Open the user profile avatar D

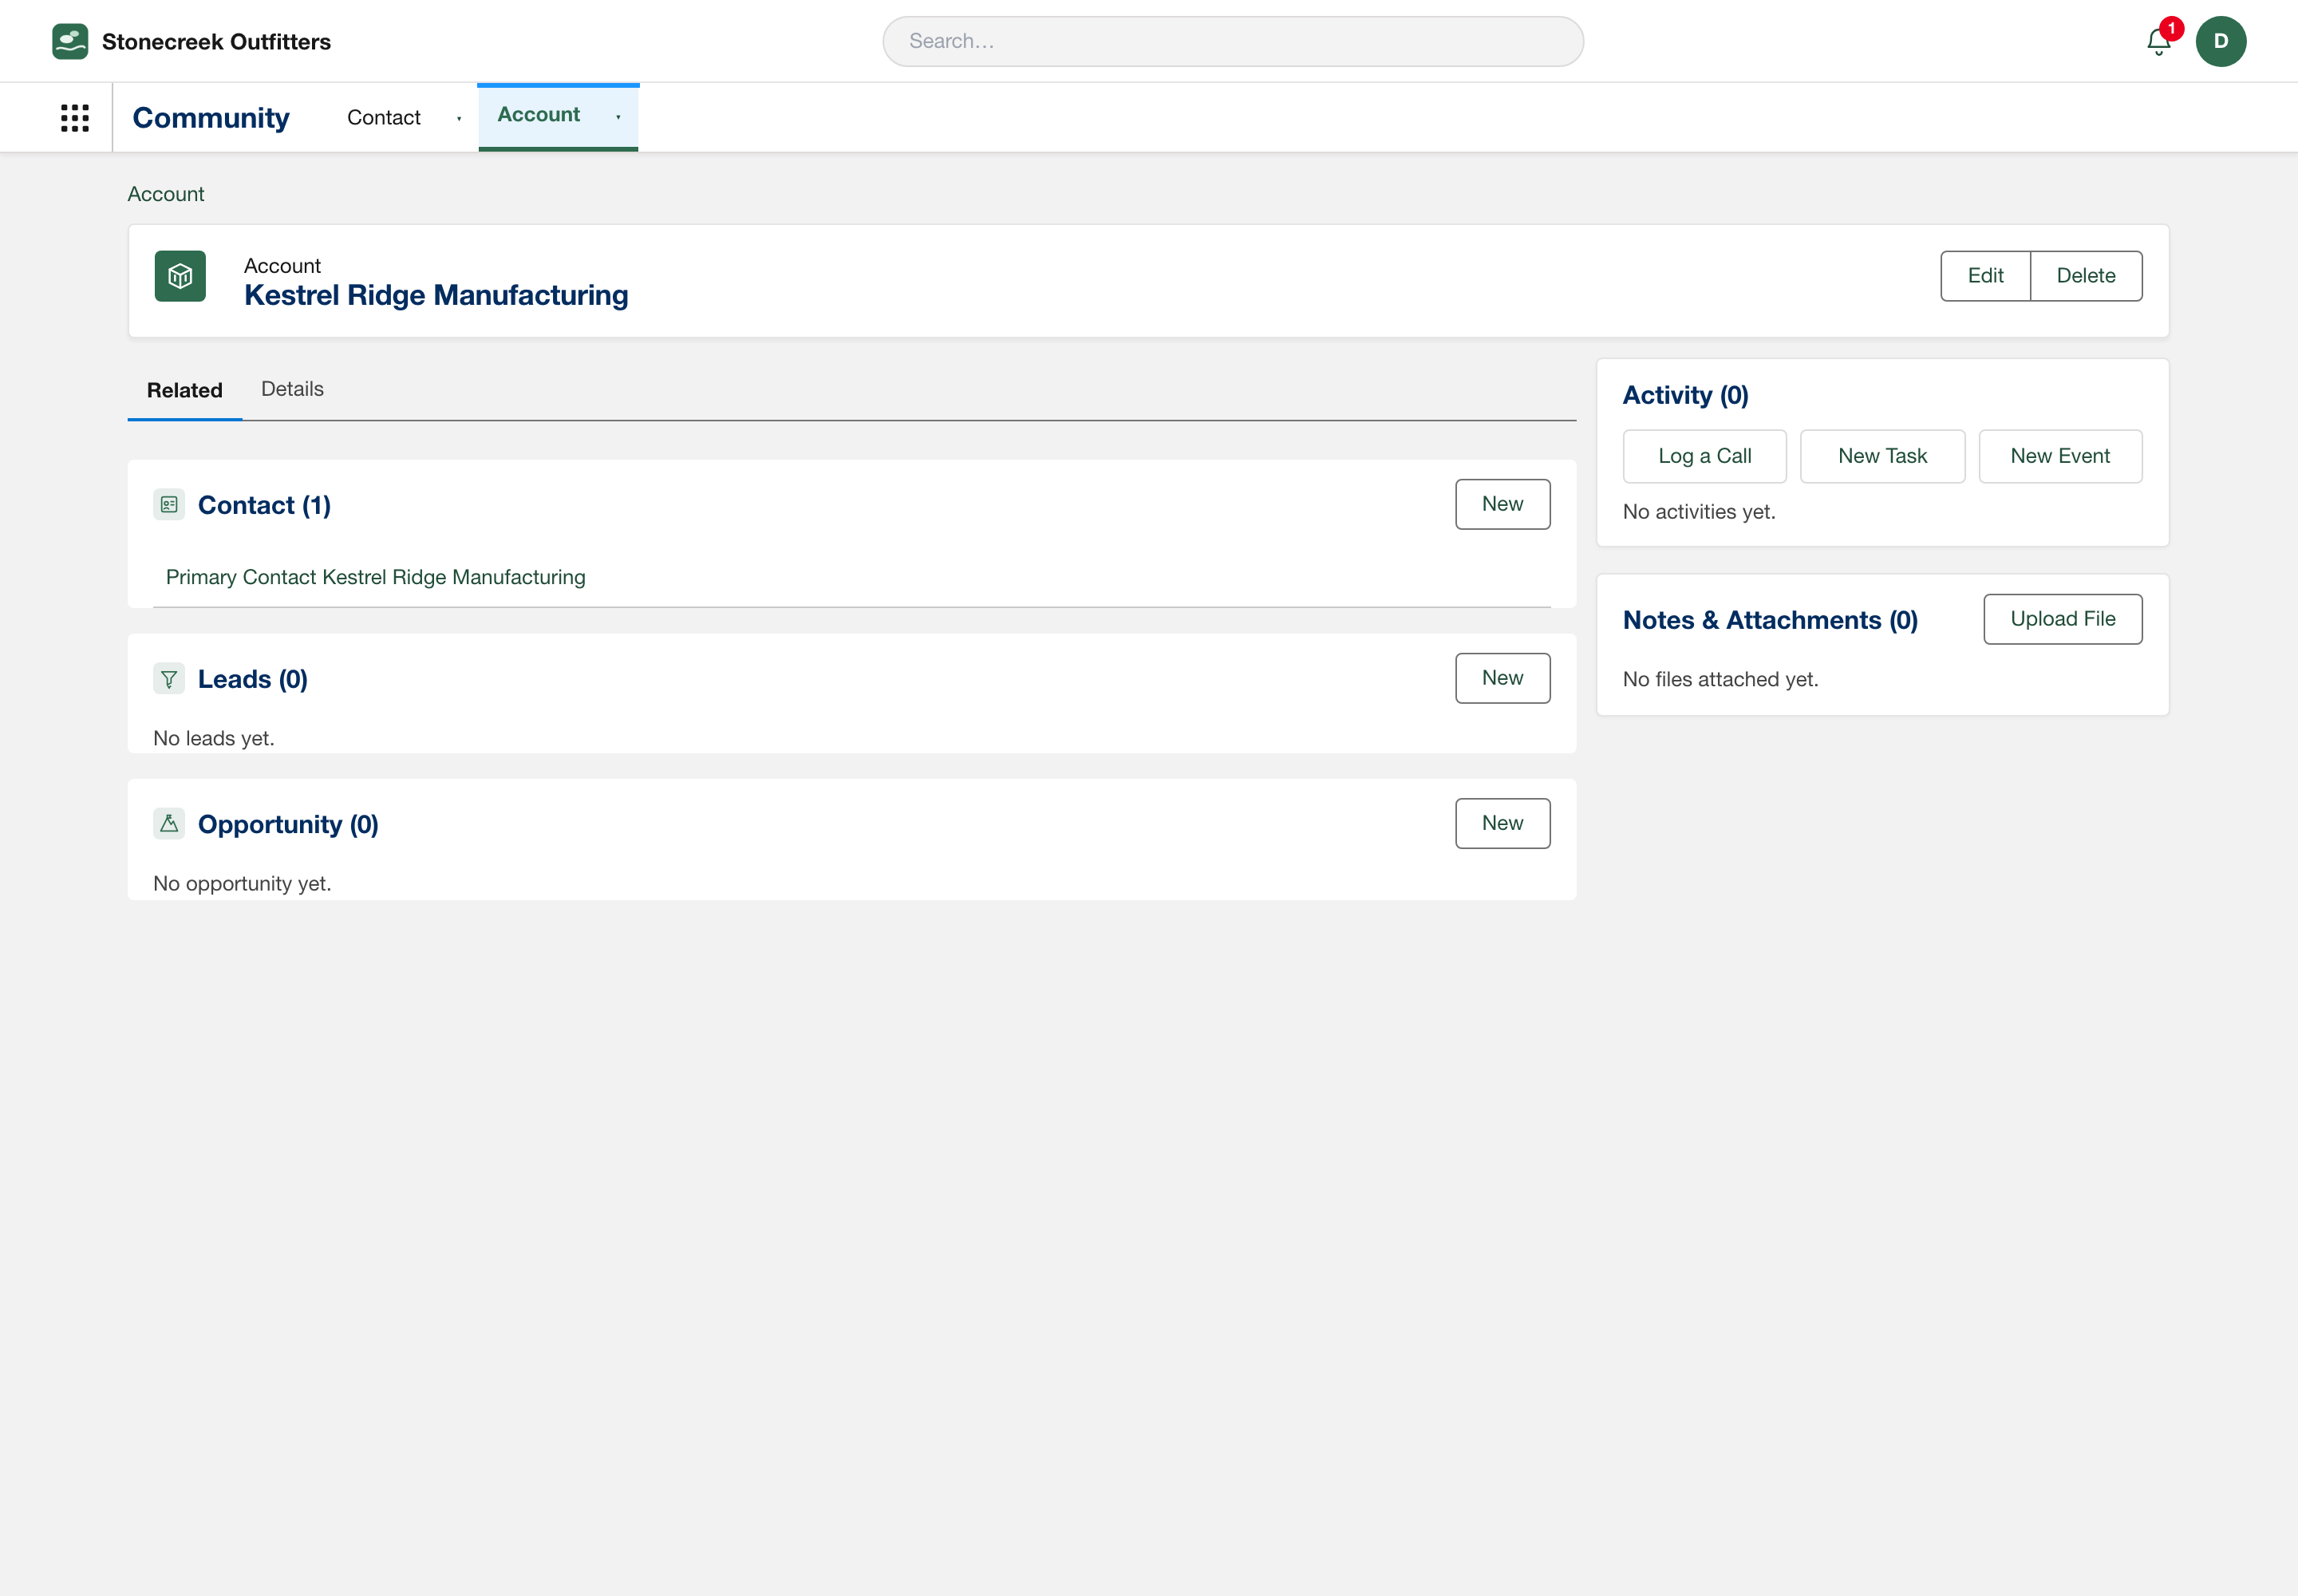(2220, 41)
